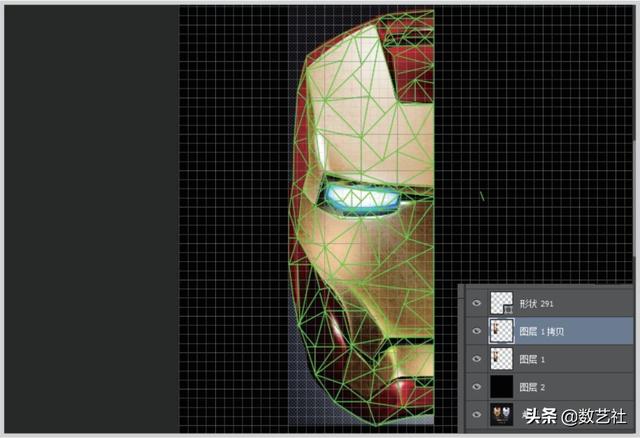Select the layer named 图层 2

click(x=532, y=387)
